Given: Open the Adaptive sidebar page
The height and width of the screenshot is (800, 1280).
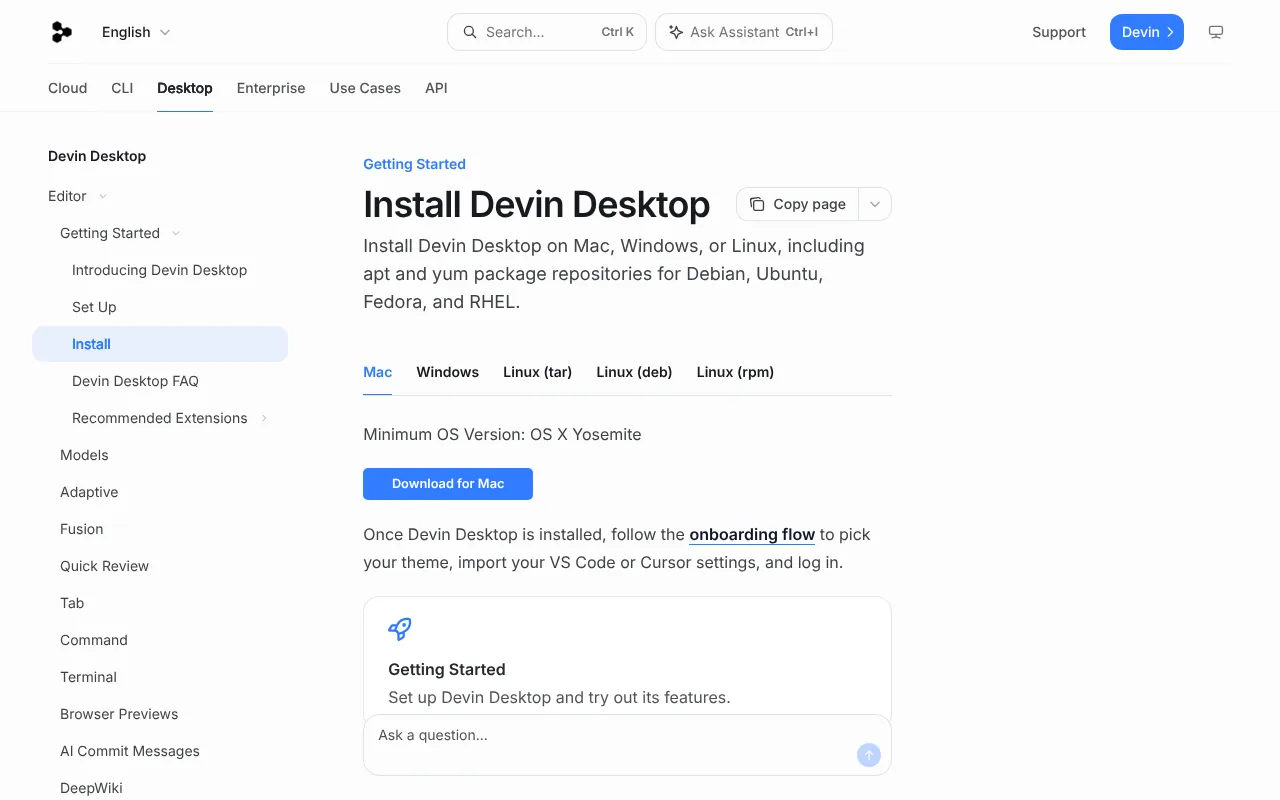Looking at the screenshot, I should [x=89, y=492].
